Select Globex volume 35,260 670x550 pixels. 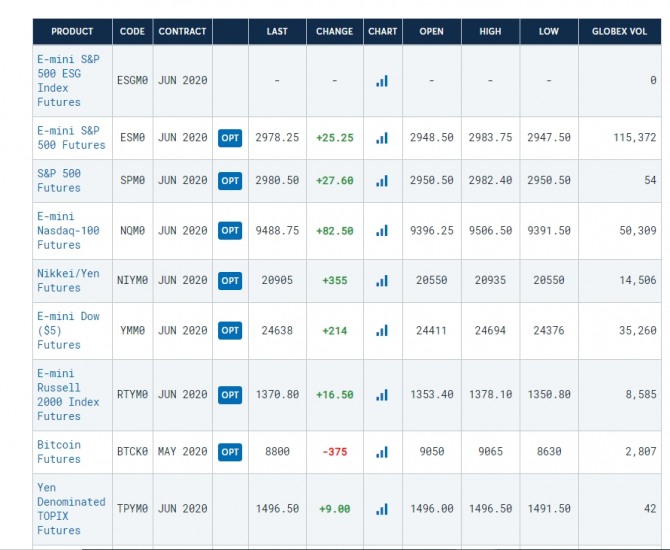(638, 330)
